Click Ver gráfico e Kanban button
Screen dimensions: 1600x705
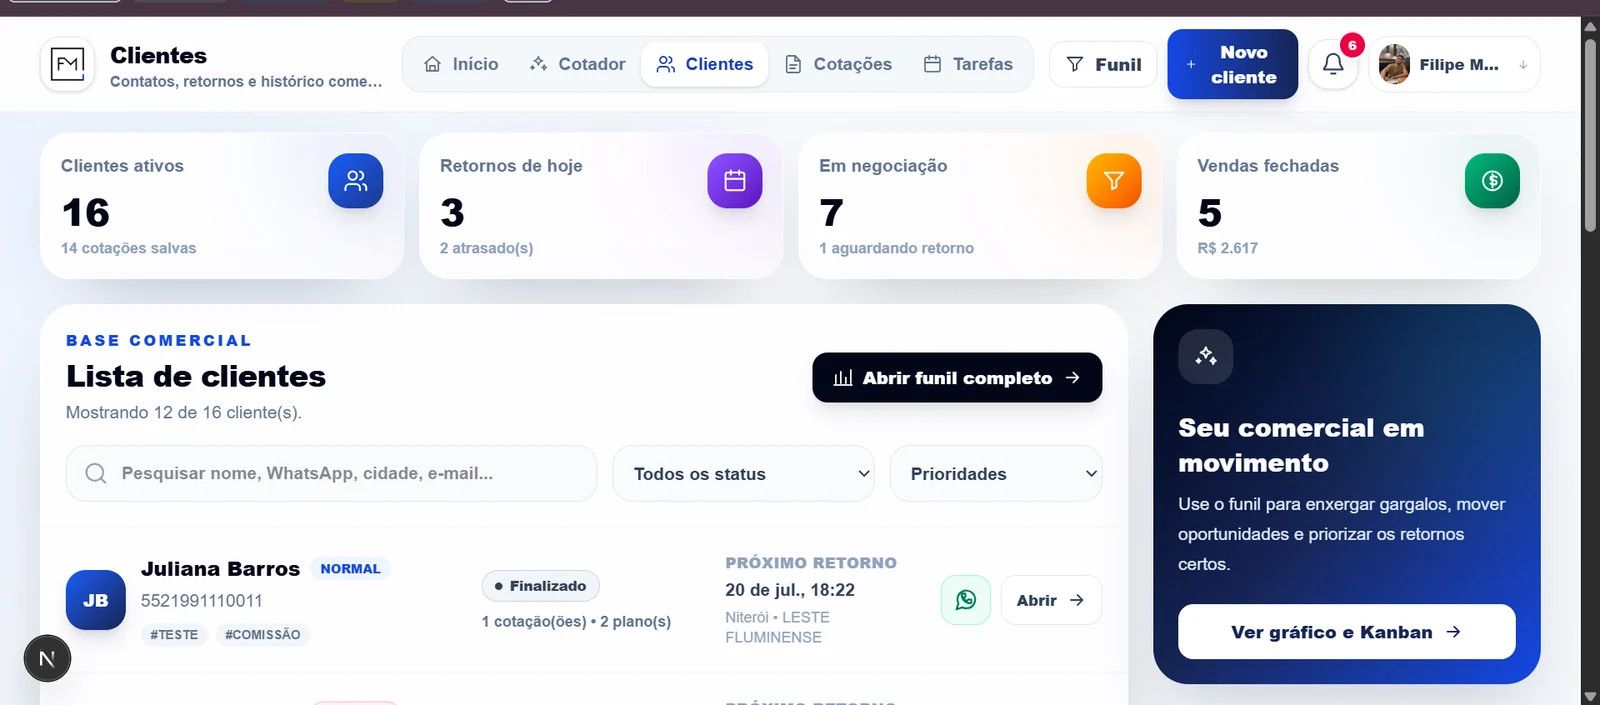coord(1346,632)
